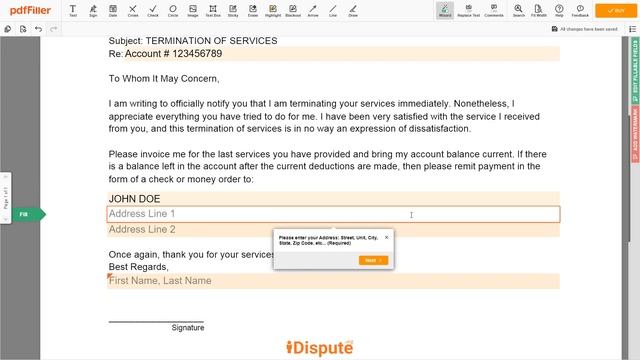This screenshot has height=360, width=640.
Task: Select the Text Box tool
Action: tap(213, 11)
